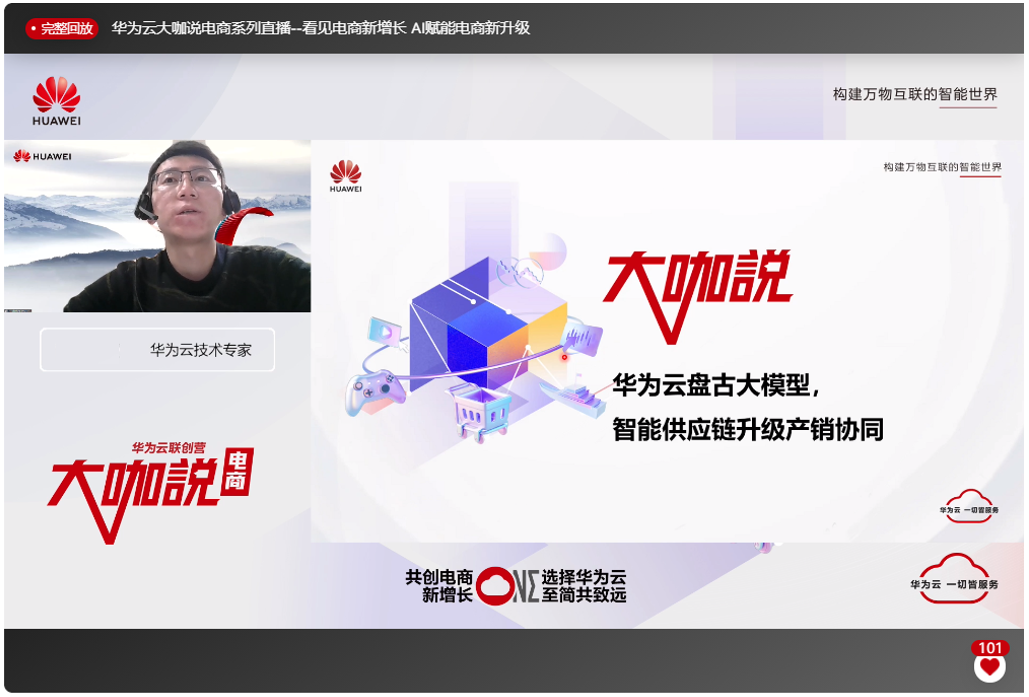Click the 选择华为云至简共致远 footer text
This screenshot has width=1029, height=697.
coord(584,586)
